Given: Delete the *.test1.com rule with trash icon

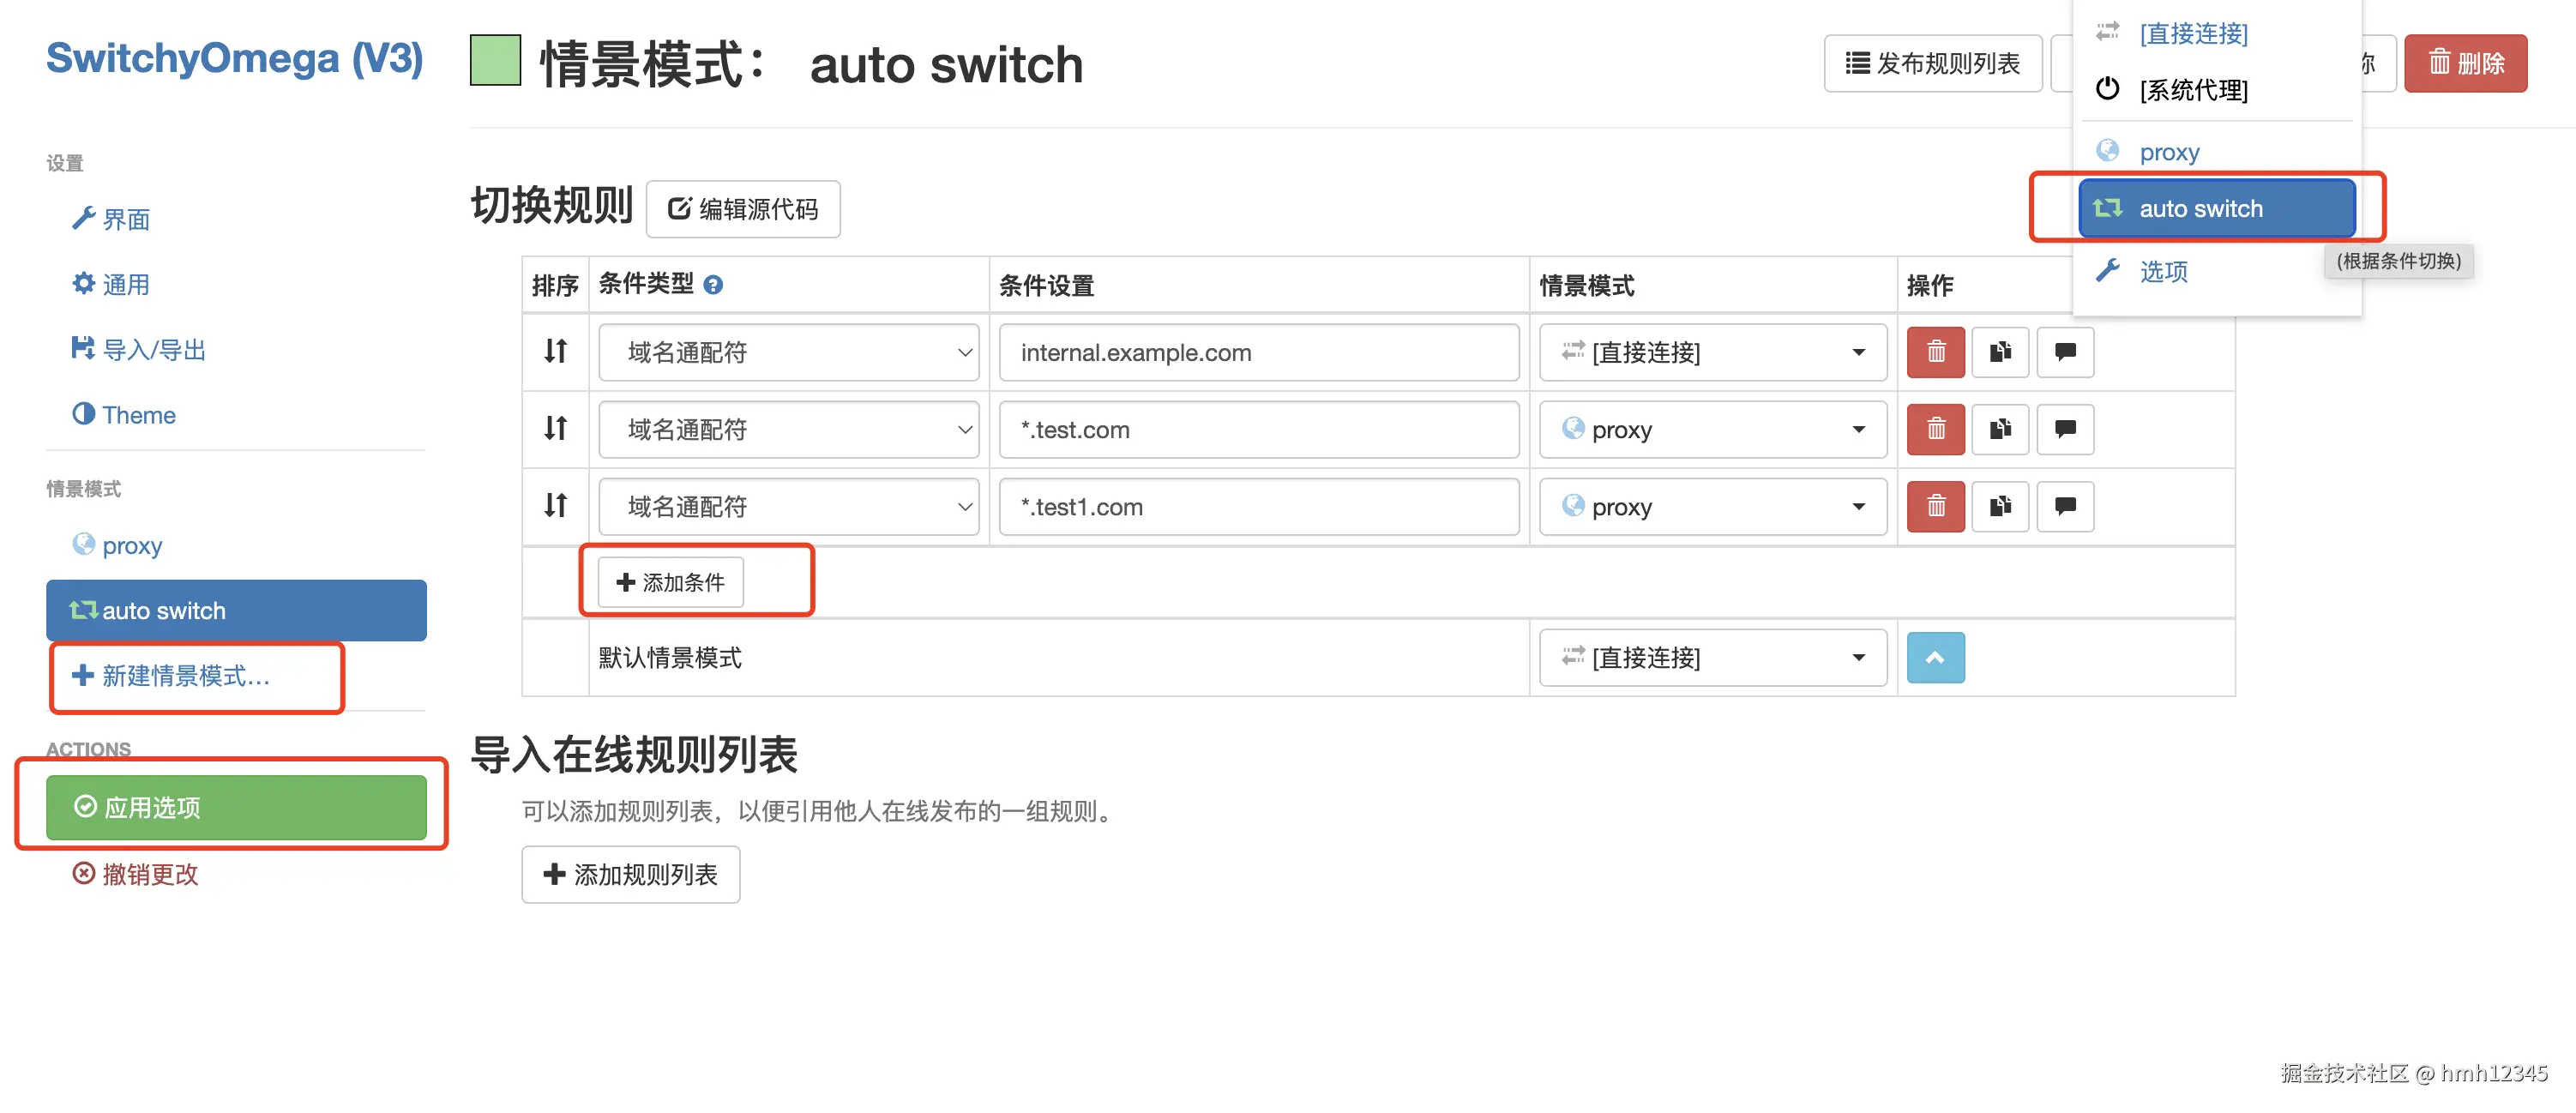Looking at the screenshot, I should click(1935, 506).
